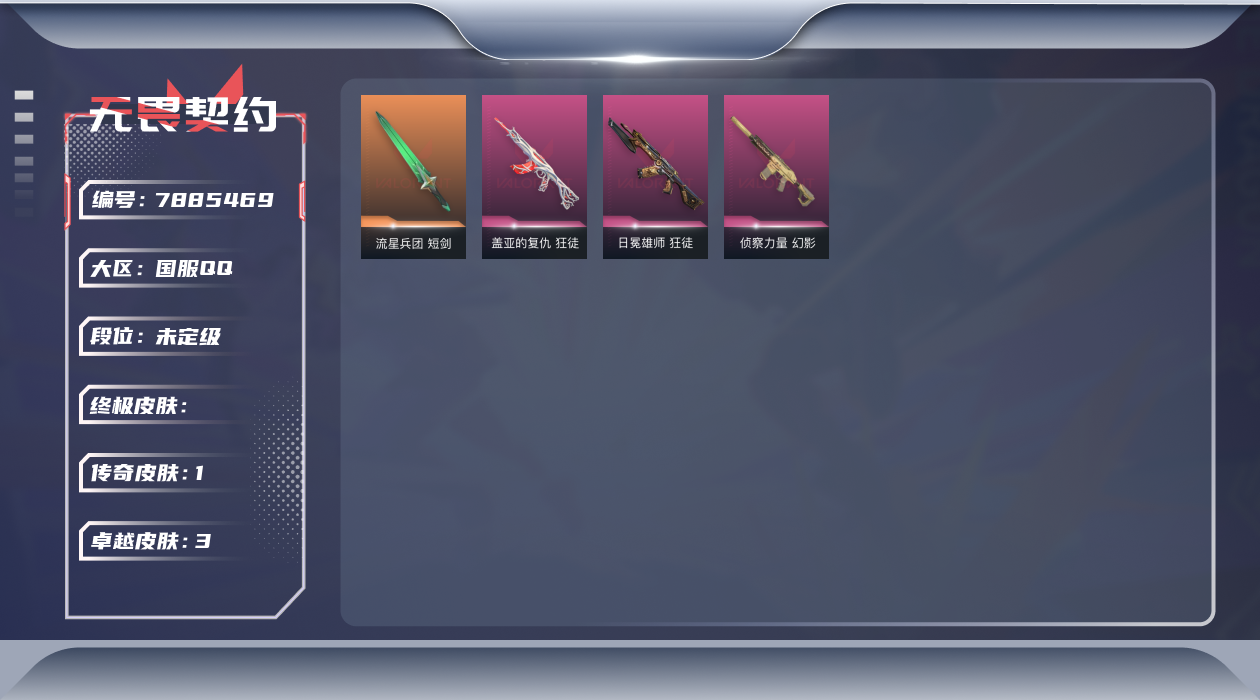Select the tan 侦察力量 Phantom image
Image resolution: width=1260 pixels, height=700 pixels.
(x=776, y=161)
